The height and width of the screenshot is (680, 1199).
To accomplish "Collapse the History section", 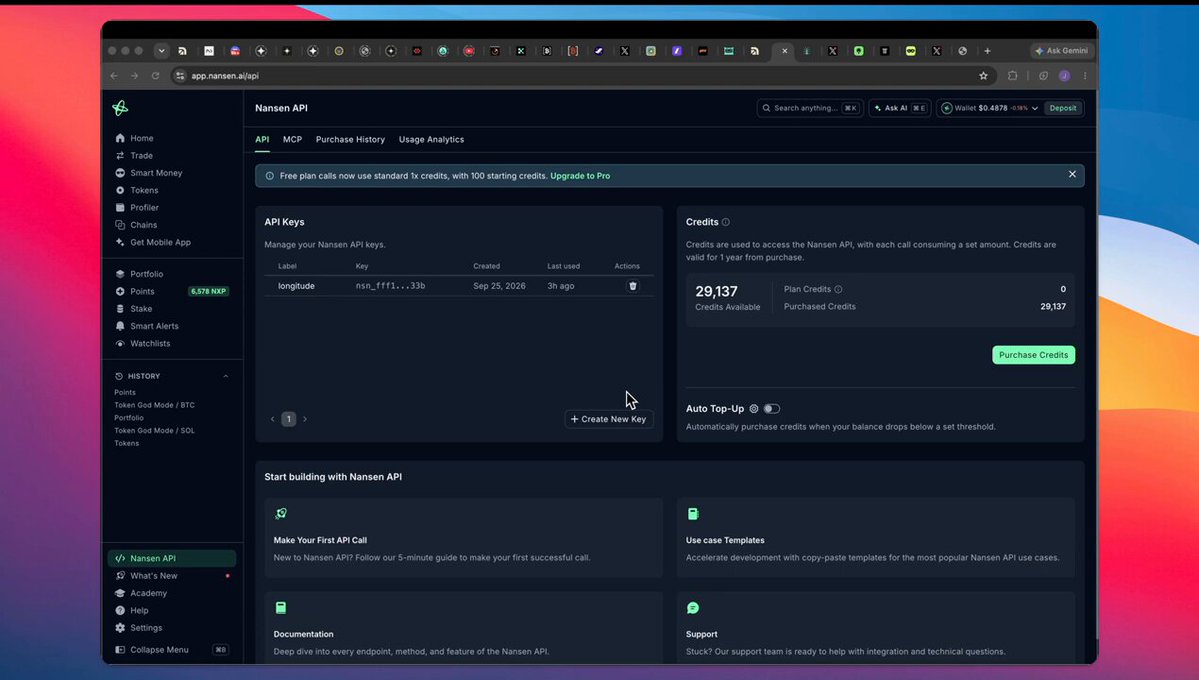I will point(226,376).
